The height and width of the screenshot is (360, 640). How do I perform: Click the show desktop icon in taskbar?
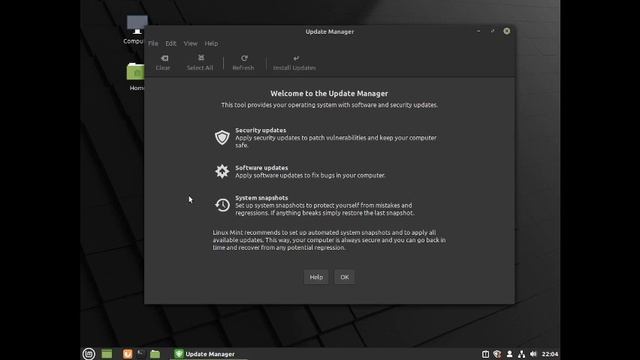107,354
